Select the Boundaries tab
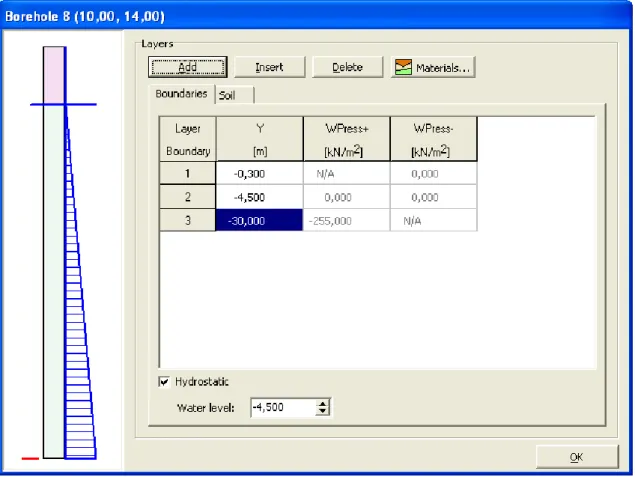This screenshot has width=635, height=477. click(x=181, y=94)
